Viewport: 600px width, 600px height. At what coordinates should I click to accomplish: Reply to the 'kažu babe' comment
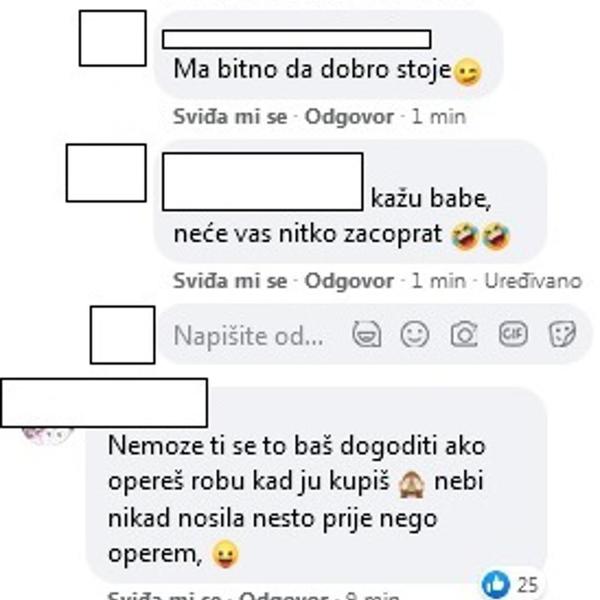(x=349, y=281)
